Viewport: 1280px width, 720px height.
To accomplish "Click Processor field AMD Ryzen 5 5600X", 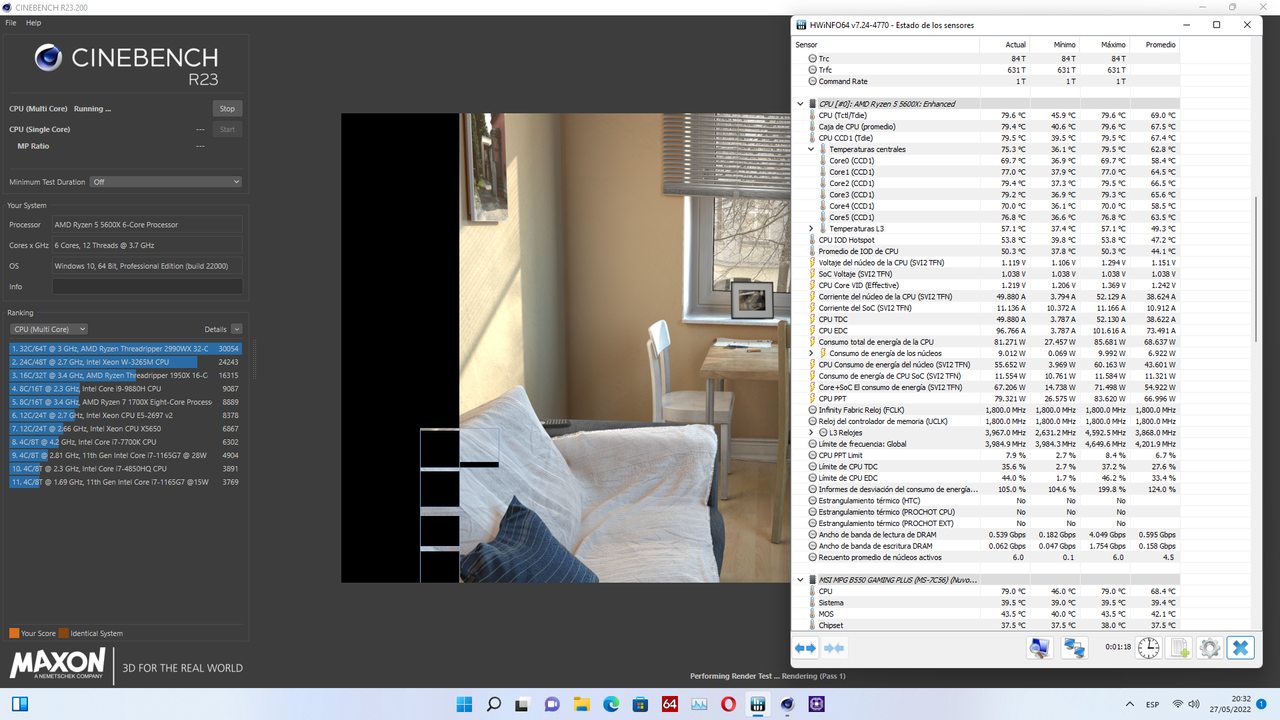I will pyautogui.click(x=148, y=225).
